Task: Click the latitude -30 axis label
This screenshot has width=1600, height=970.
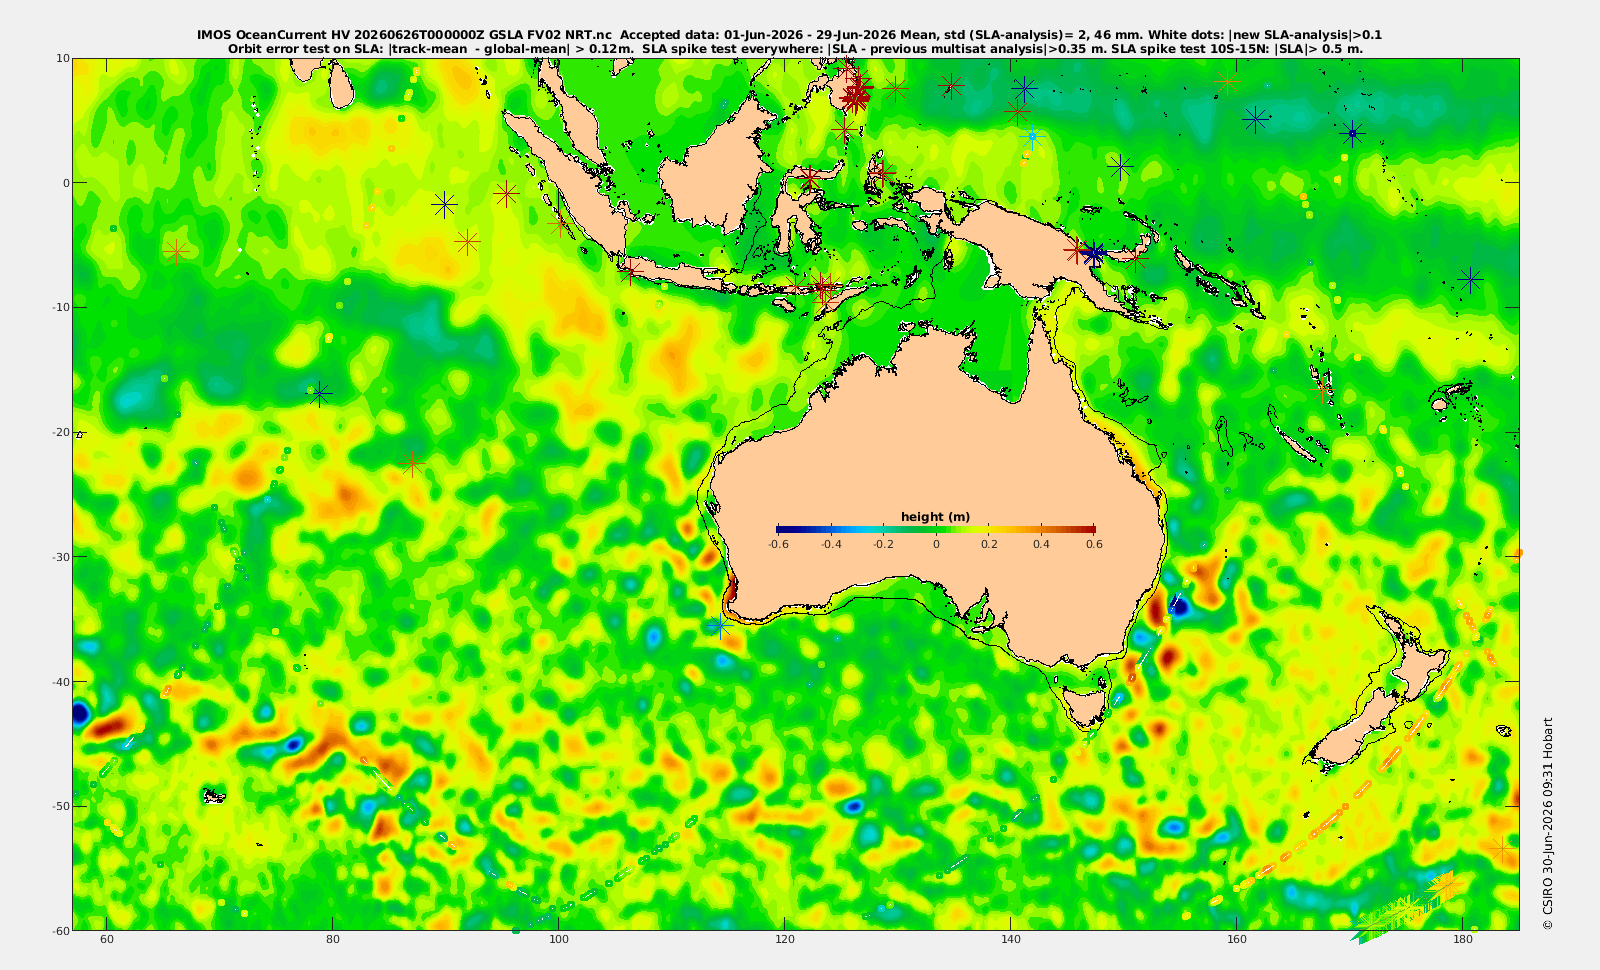Action: point(60,556)
